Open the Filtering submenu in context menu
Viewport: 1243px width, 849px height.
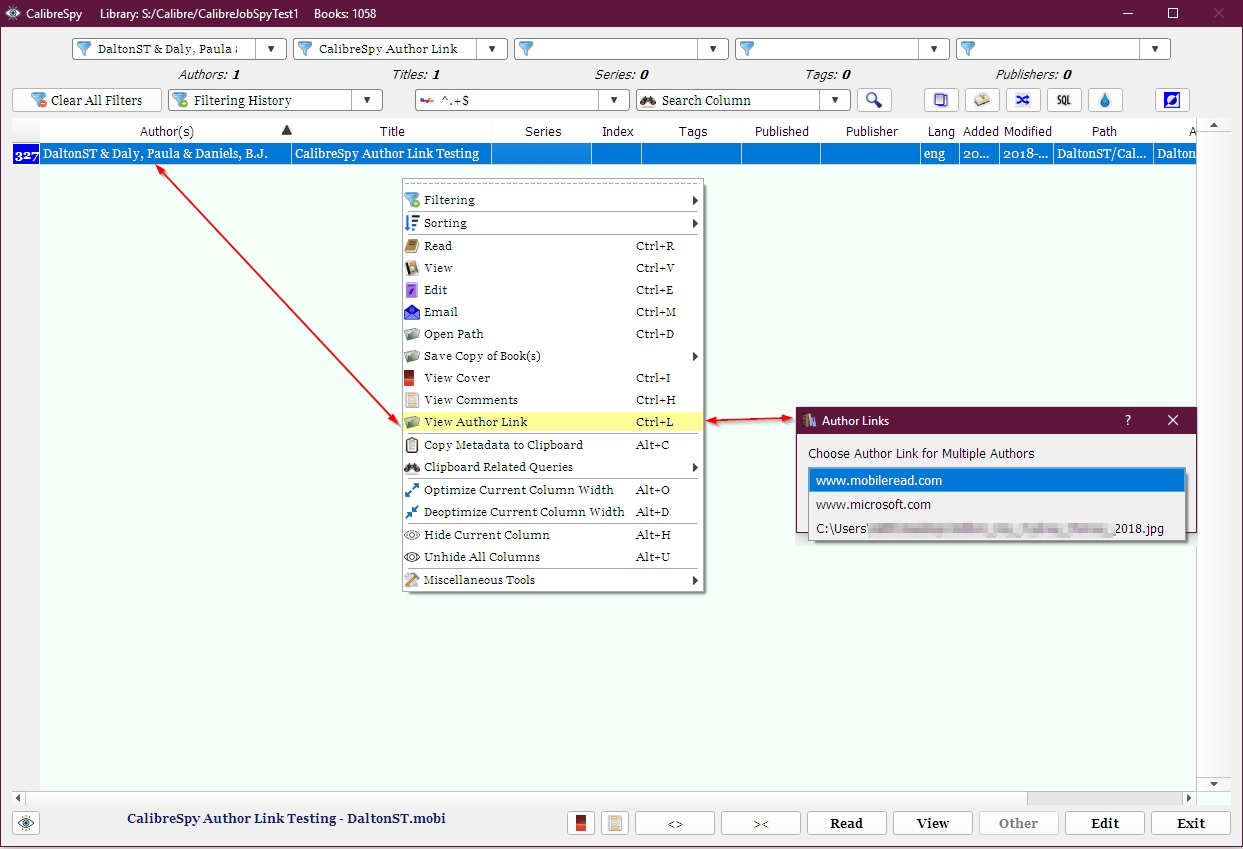[552, 200]
